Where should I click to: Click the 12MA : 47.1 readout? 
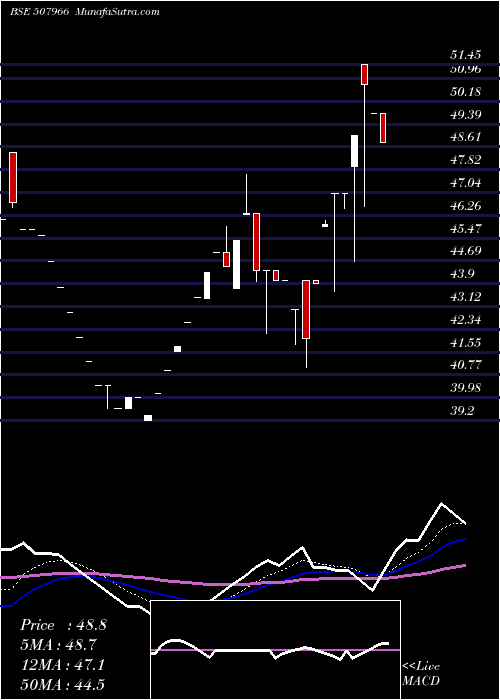point(62,665)
